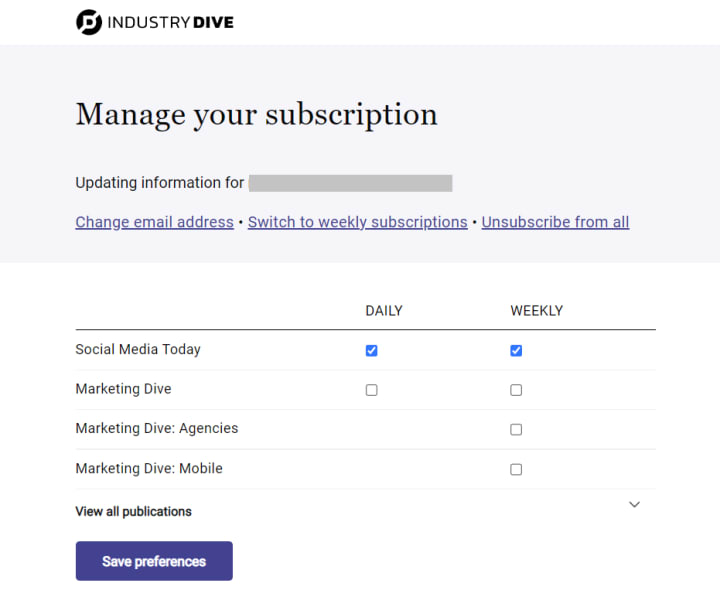
Task: Click the DAILY column header
Action: 384,311
